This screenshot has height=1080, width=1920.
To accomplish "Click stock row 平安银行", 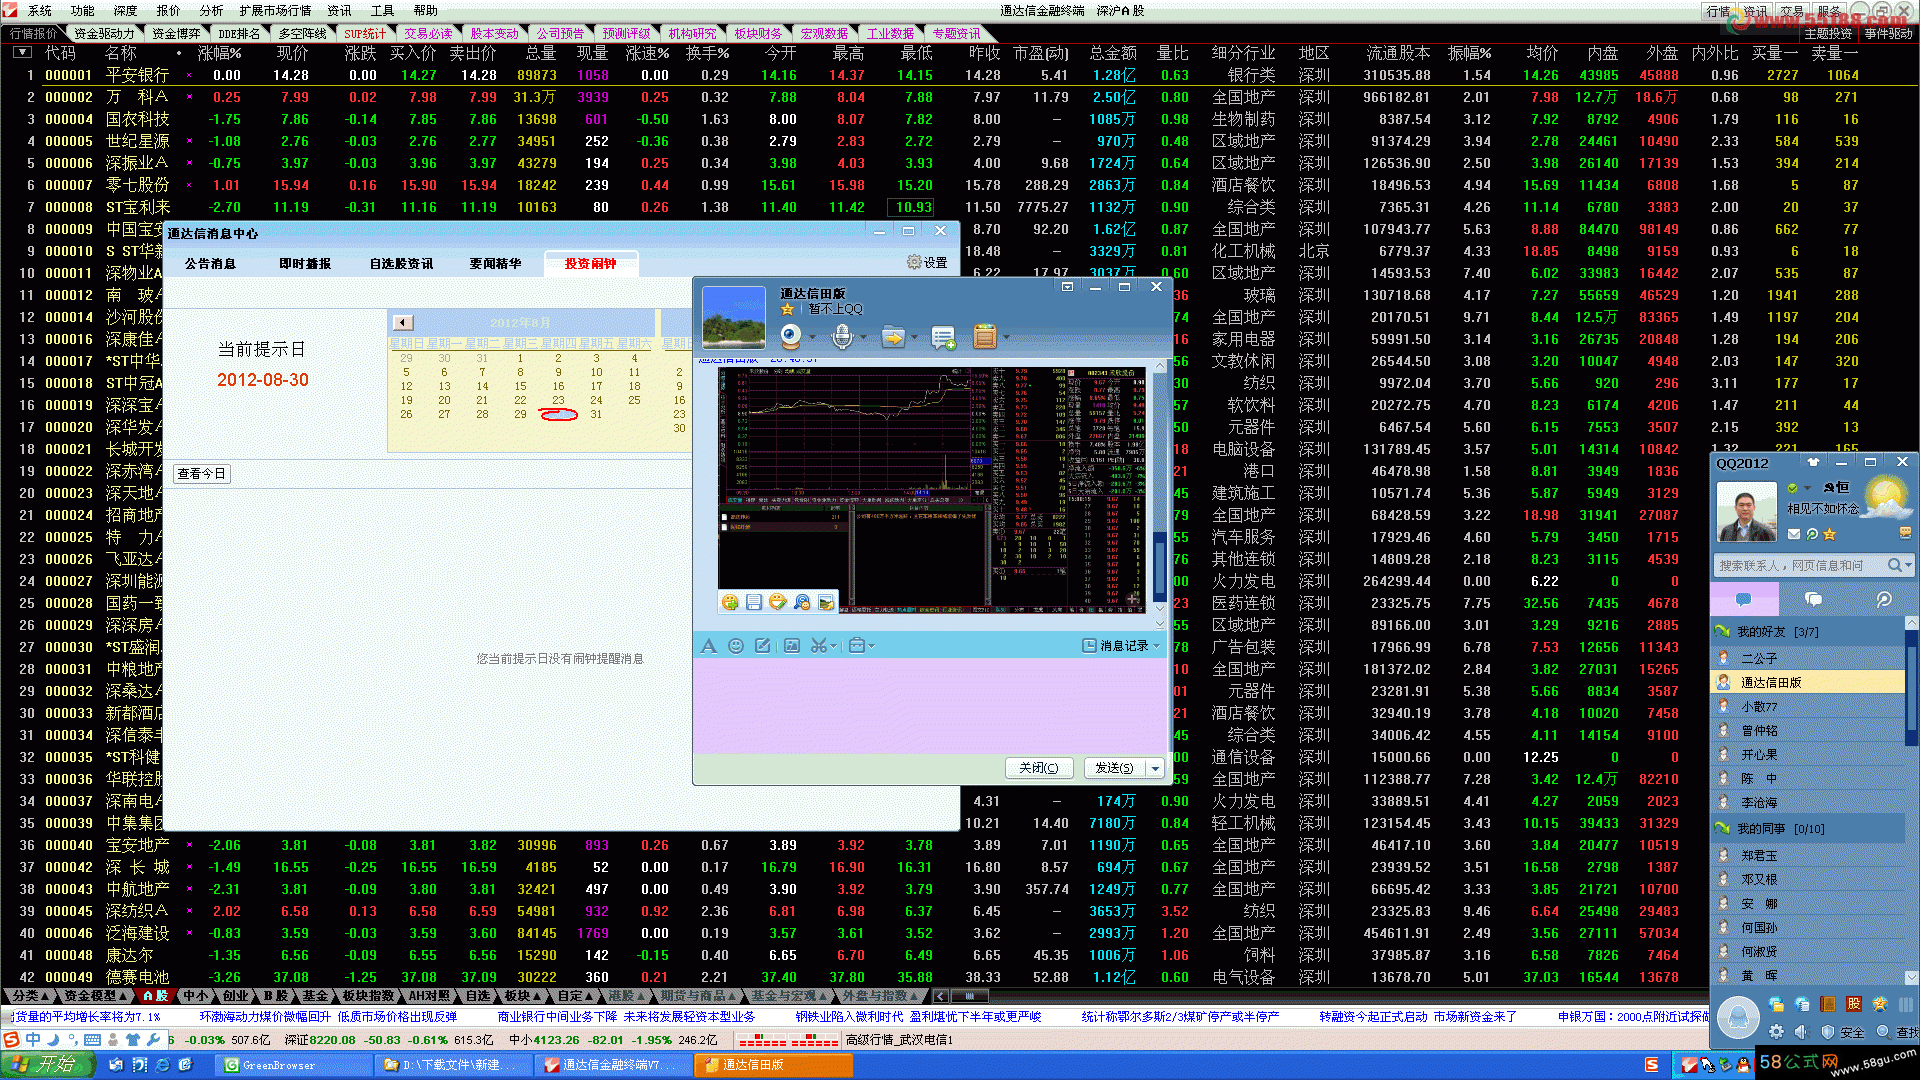I will [x=137, y=75].
